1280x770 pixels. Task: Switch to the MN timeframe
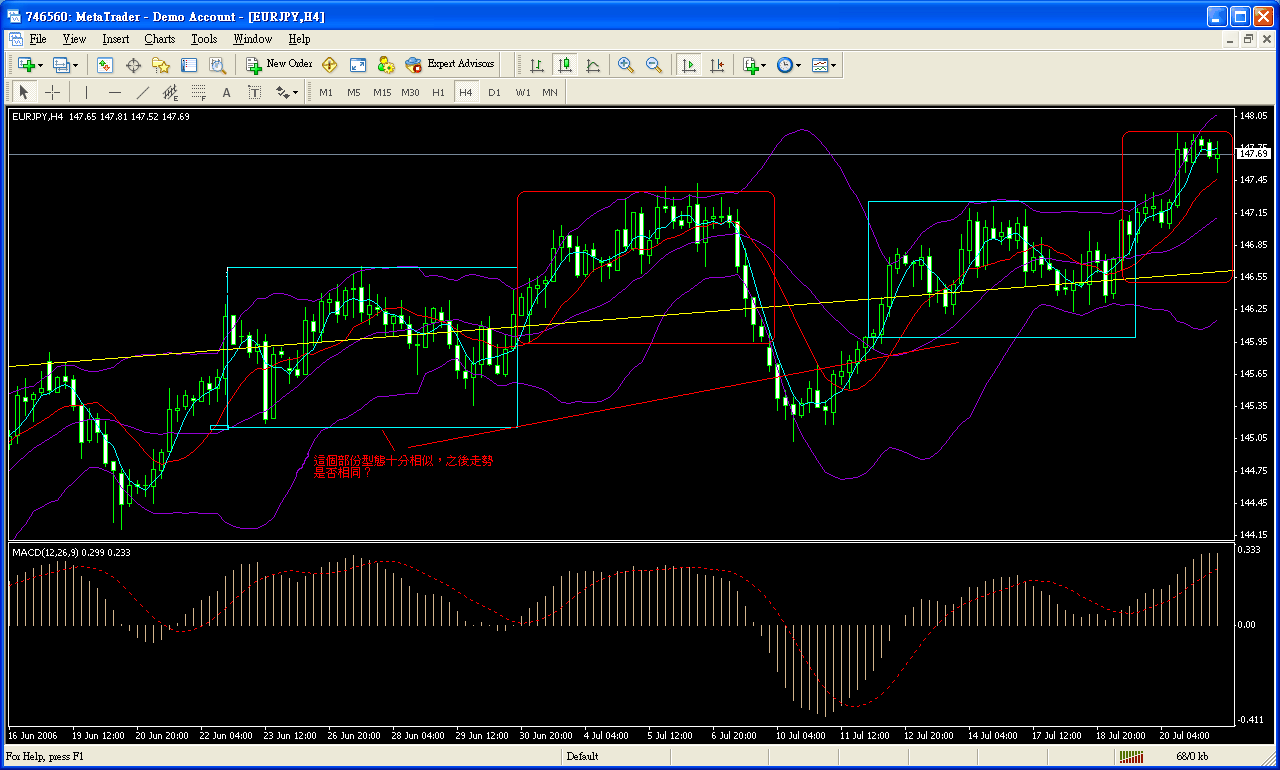point(550,92)
